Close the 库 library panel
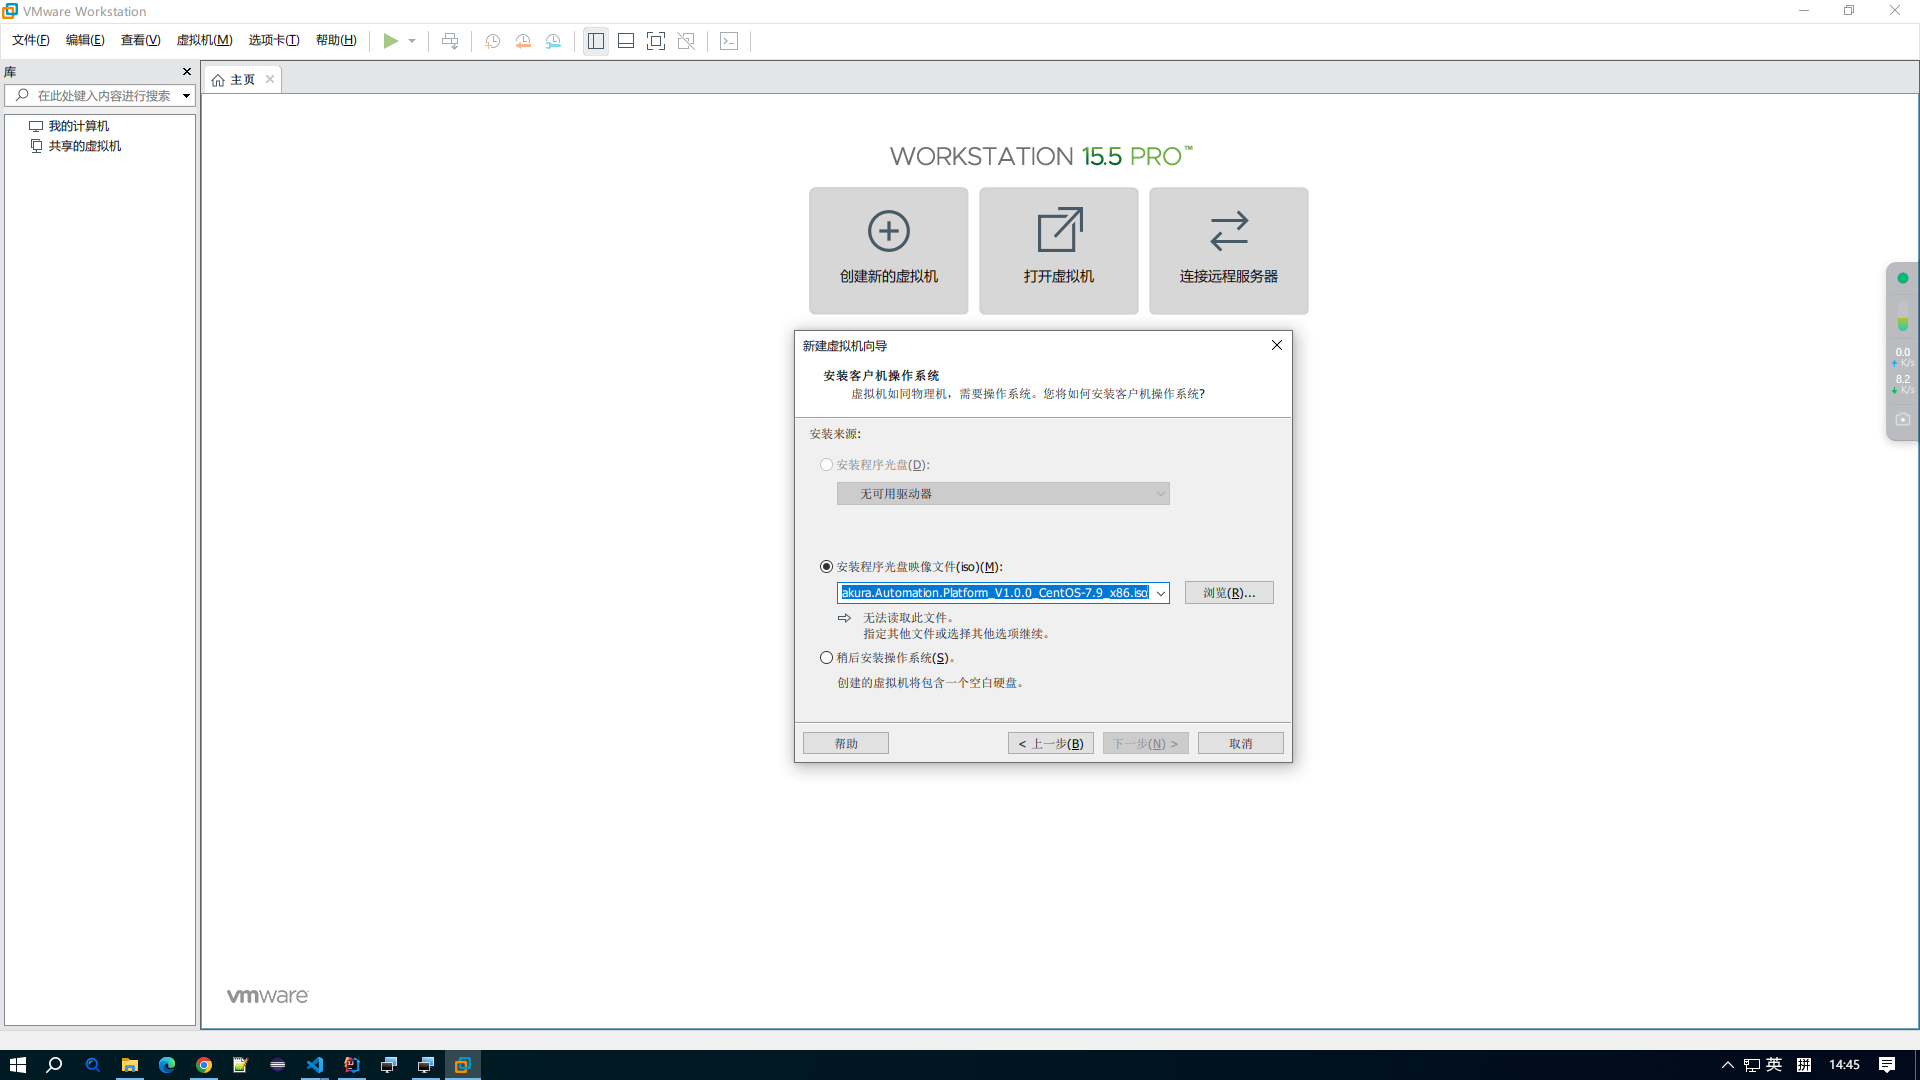Viewport: 1920px width, 1080px height. pos(186,72)
